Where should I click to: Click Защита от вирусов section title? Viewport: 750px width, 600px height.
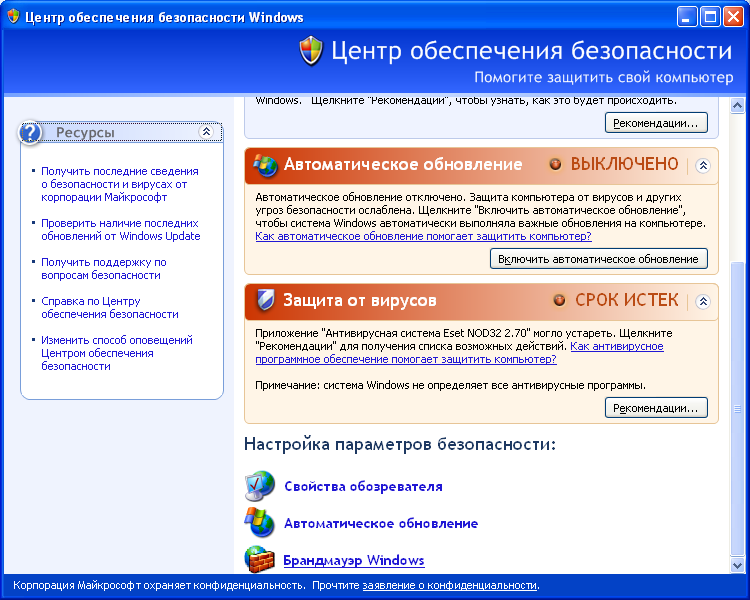(x=360, y=300)
